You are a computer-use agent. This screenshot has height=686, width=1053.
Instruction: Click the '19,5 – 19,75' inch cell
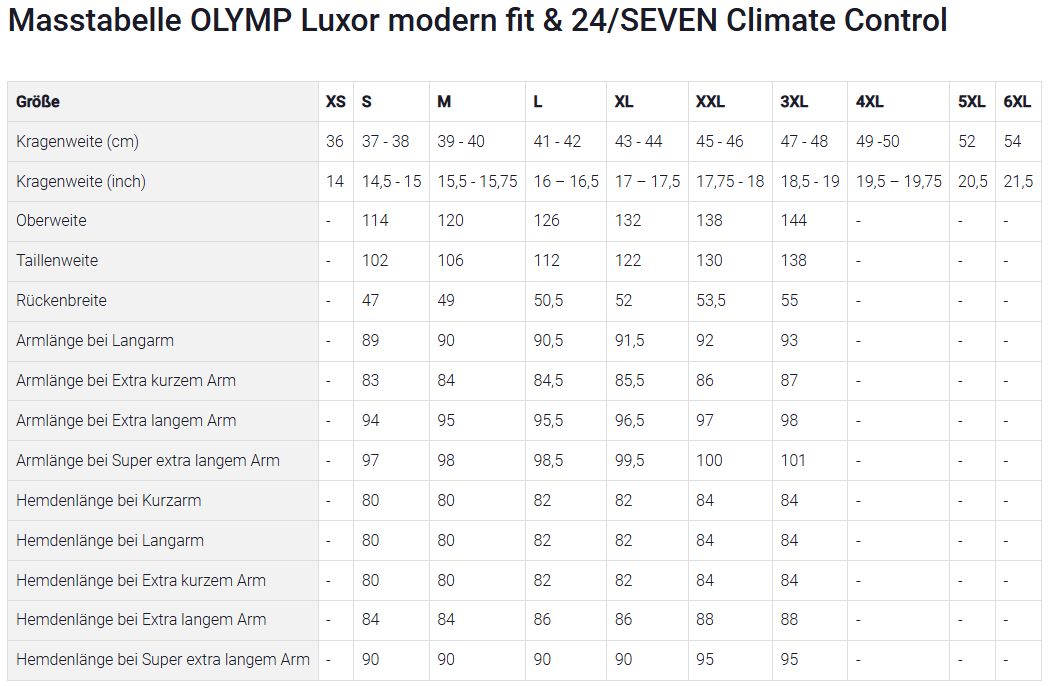898,182
